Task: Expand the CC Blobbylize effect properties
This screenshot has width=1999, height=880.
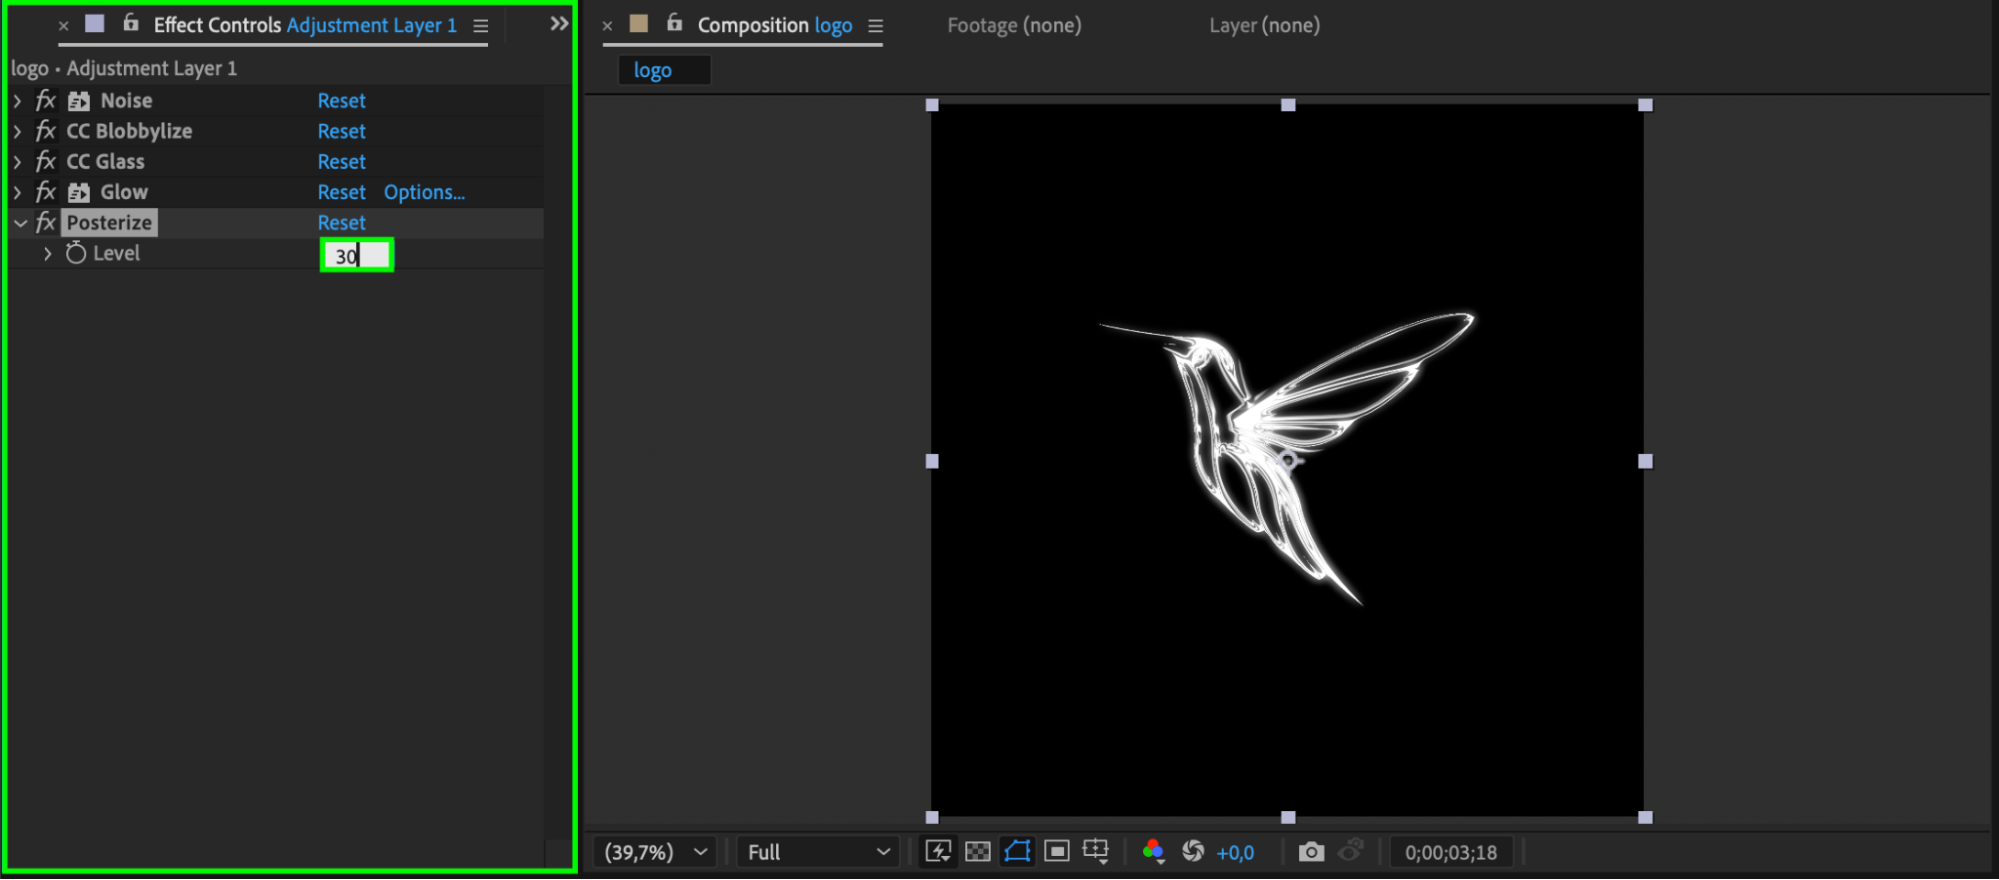Action: [18, 131]
